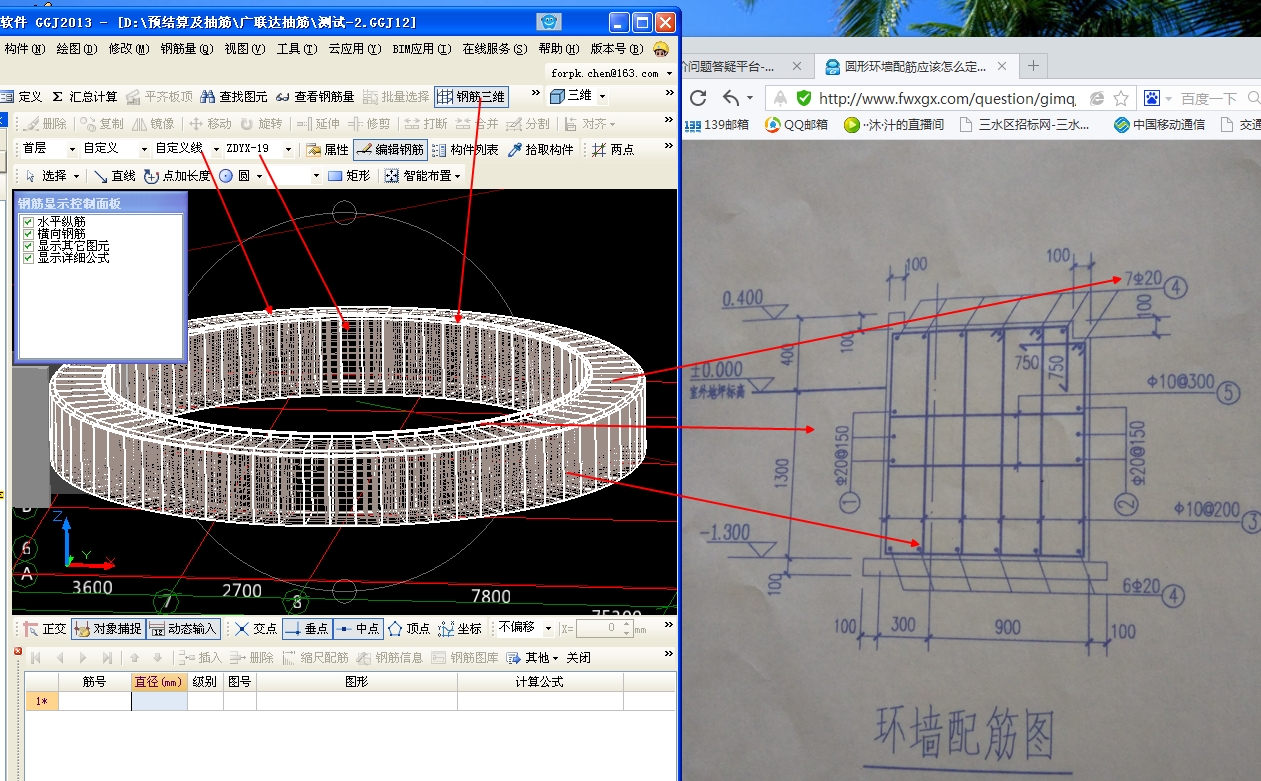Viewport: 1261px width, 781px height.
Task: Uncheck the 显示详细公式 checkbox
Action: pos(29,257)
